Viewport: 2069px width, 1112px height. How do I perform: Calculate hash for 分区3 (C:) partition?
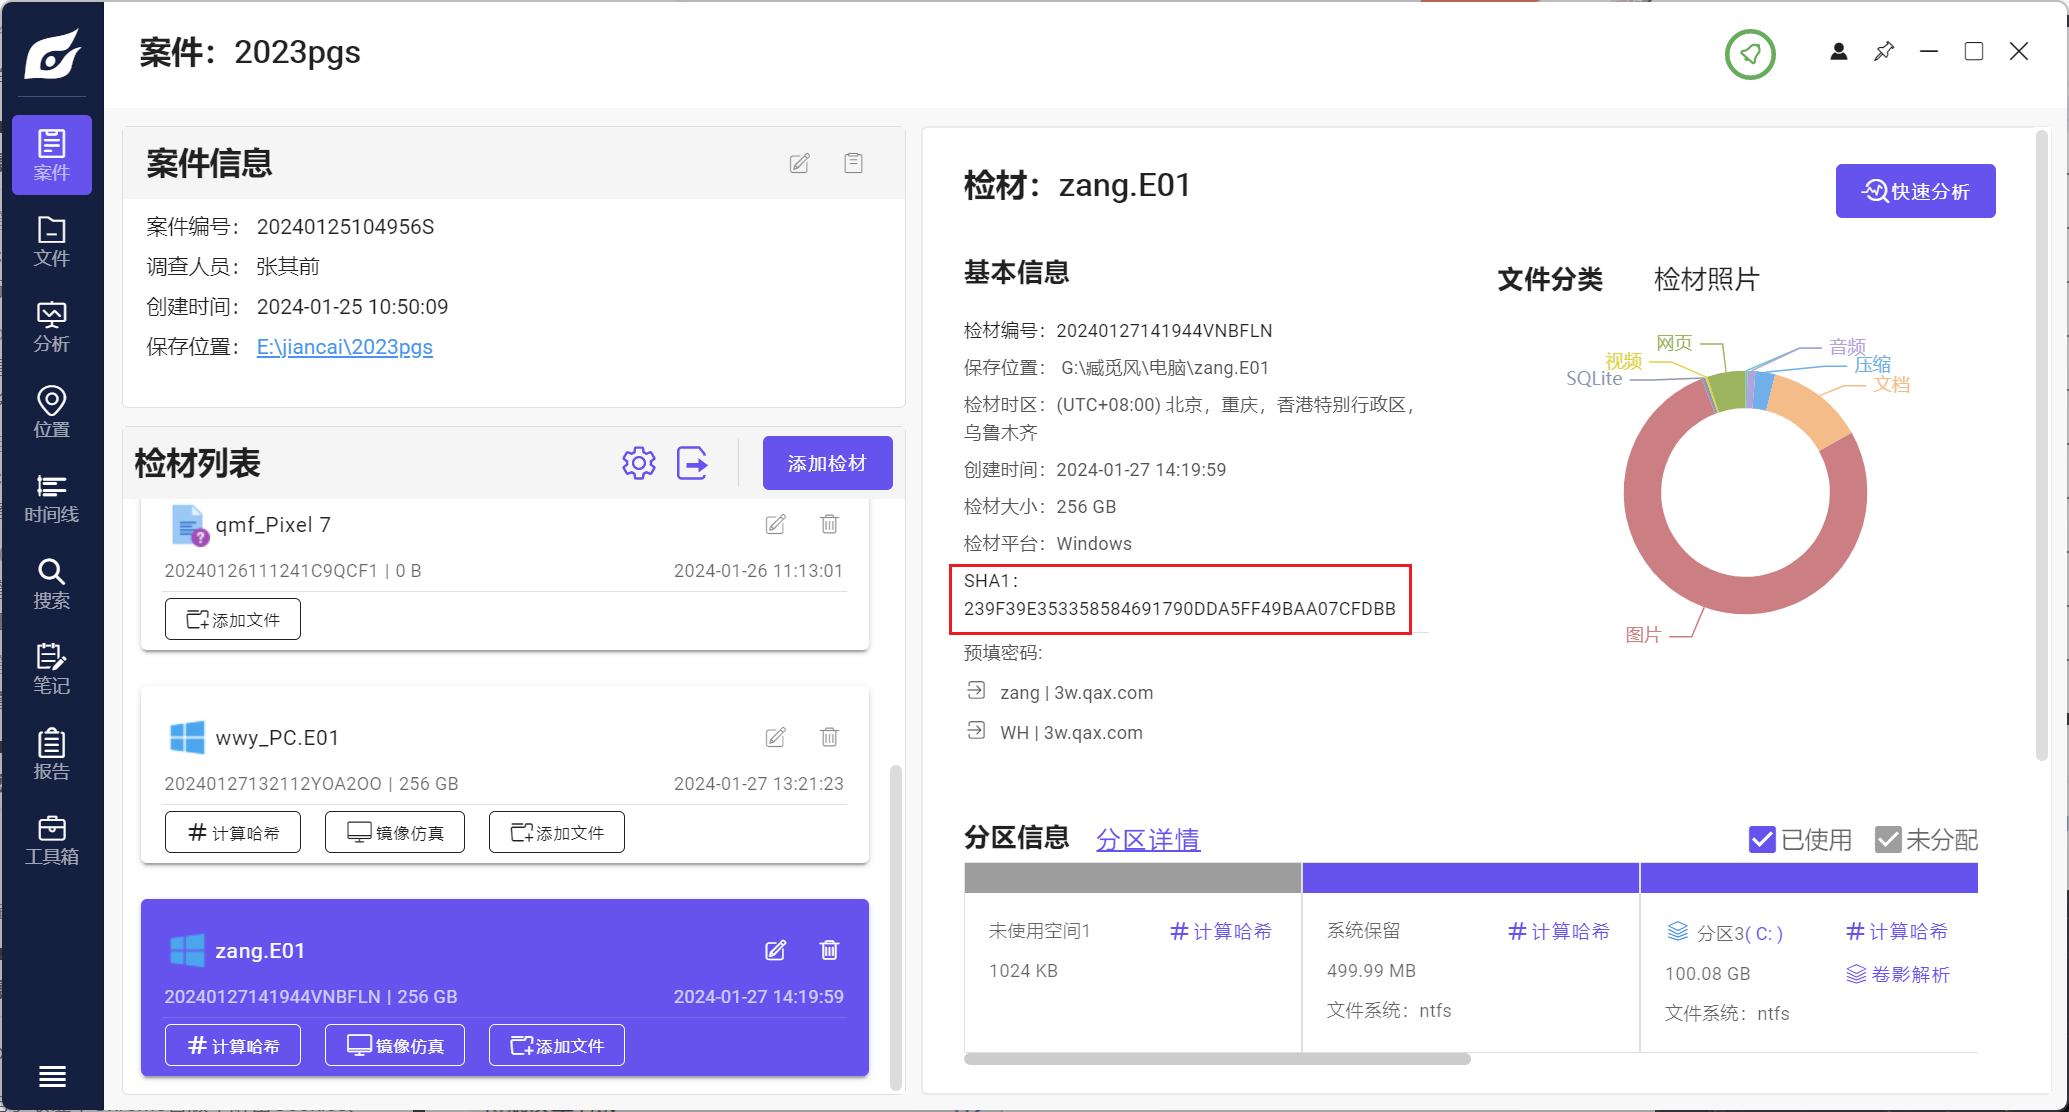pyautogui.click(x=1897, y=931)
